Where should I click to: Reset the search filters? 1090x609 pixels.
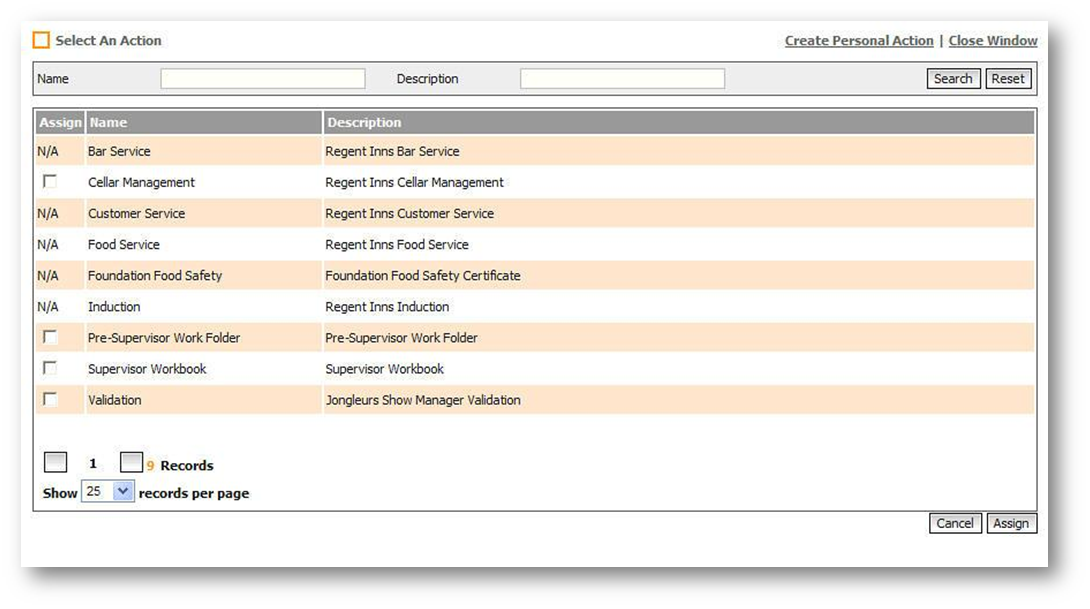click(x=1008, y=79)
